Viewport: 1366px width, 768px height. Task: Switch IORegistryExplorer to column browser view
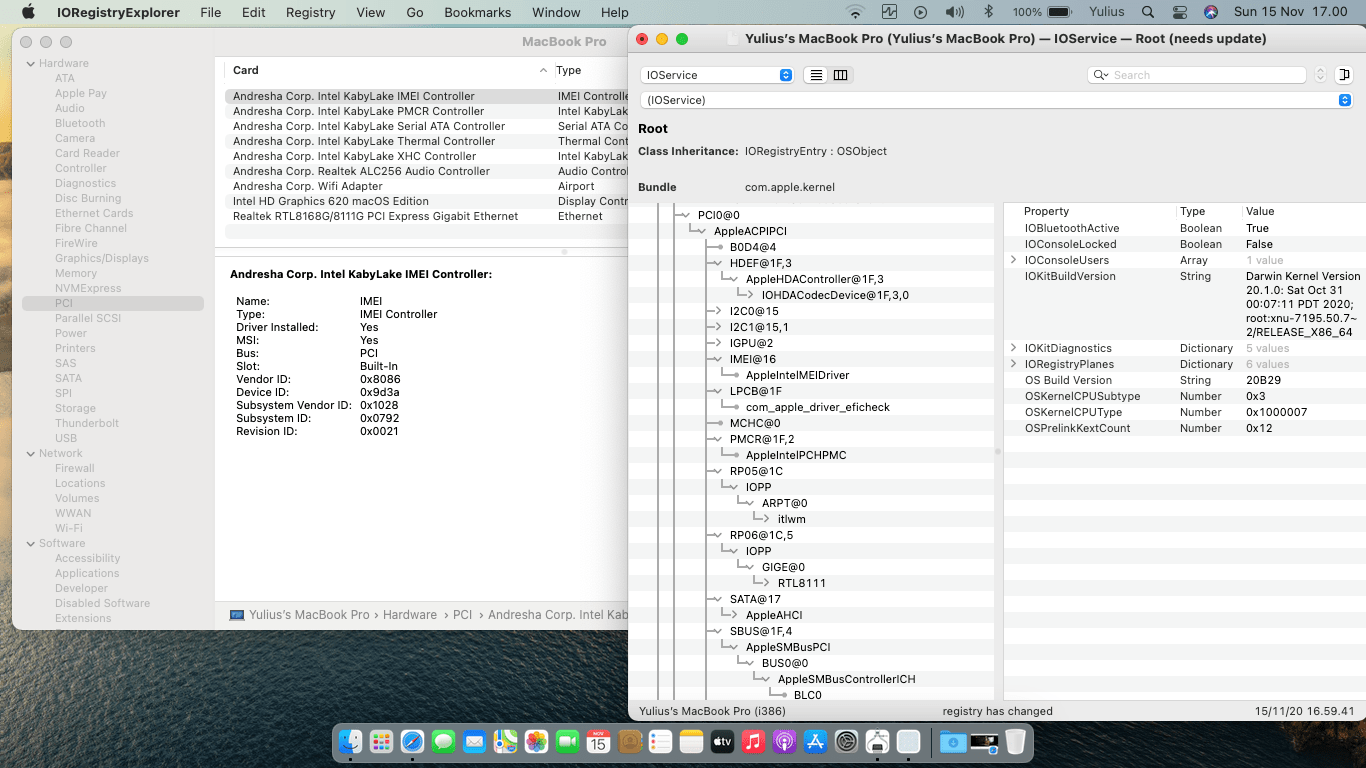tap(841, 75)
